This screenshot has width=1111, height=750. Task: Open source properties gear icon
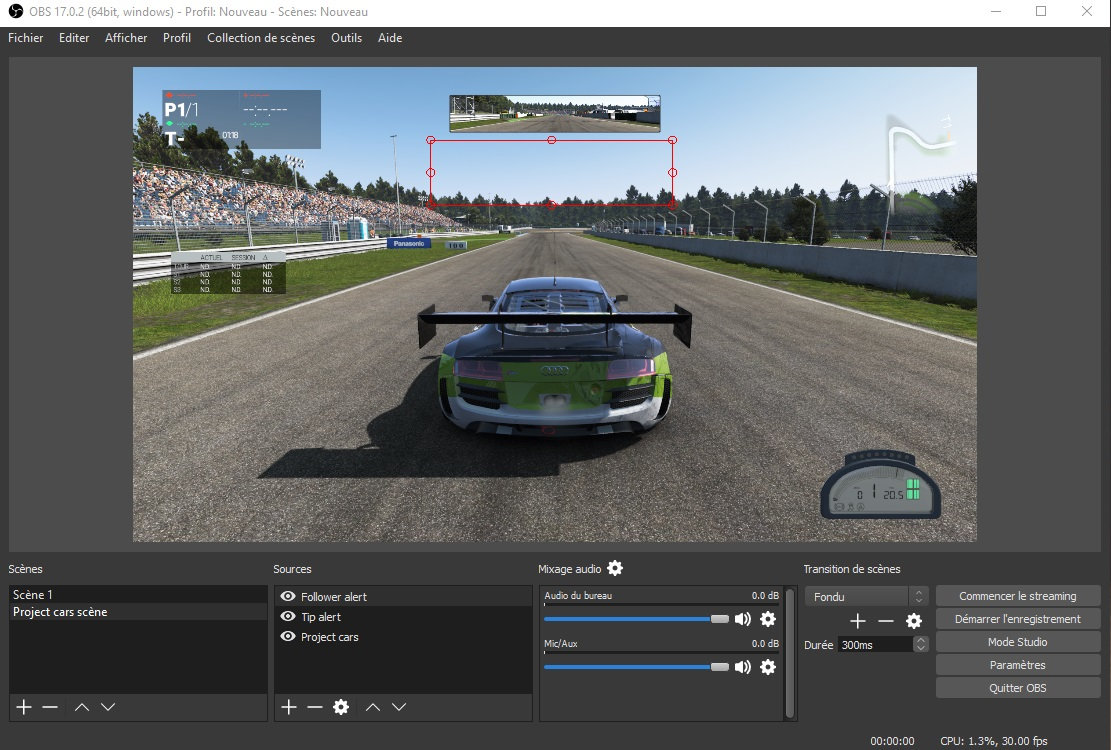(341, 707)
